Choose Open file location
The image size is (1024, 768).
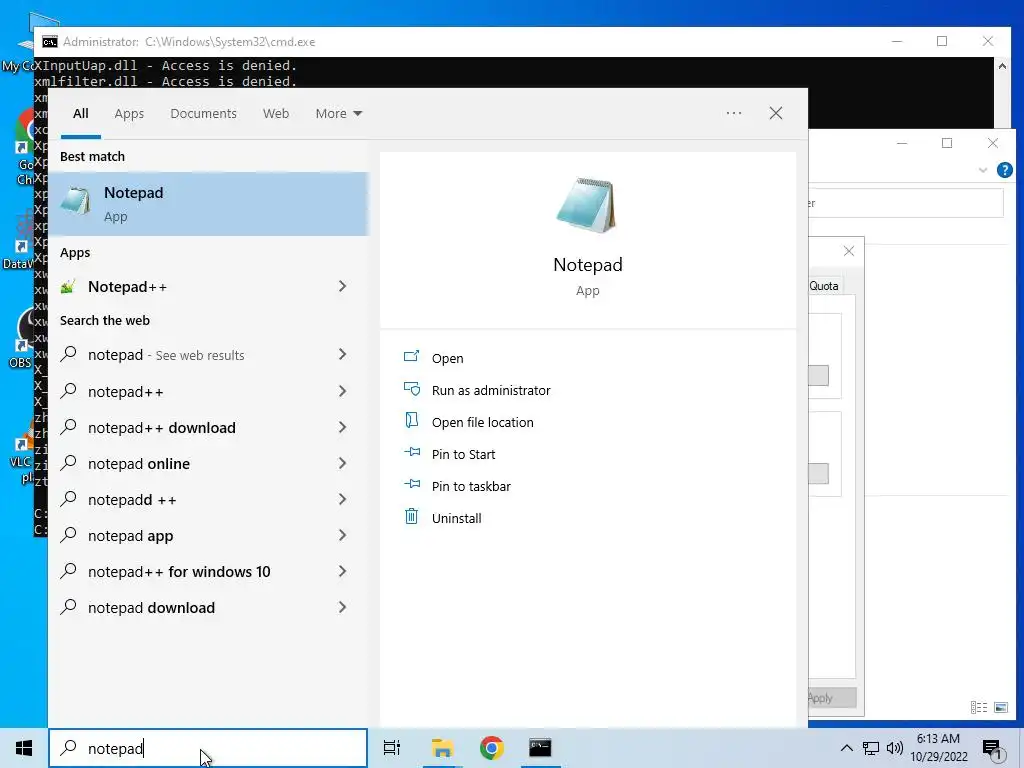(482, 422)
